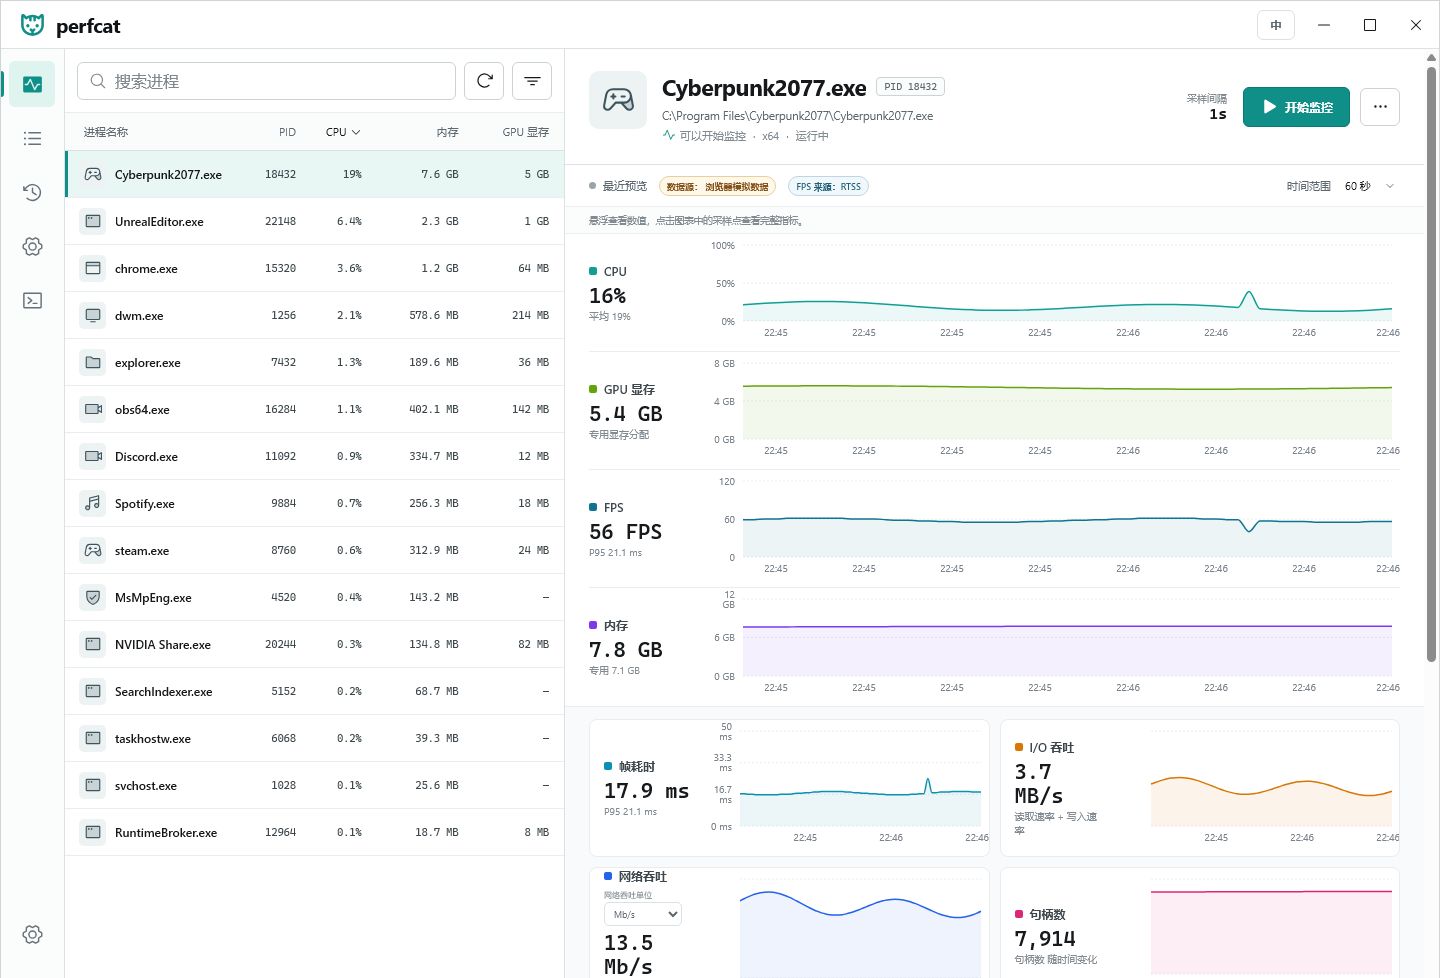
Task: Click the window icon beside RuntimeBroker.exe
Action: [93, 832]
